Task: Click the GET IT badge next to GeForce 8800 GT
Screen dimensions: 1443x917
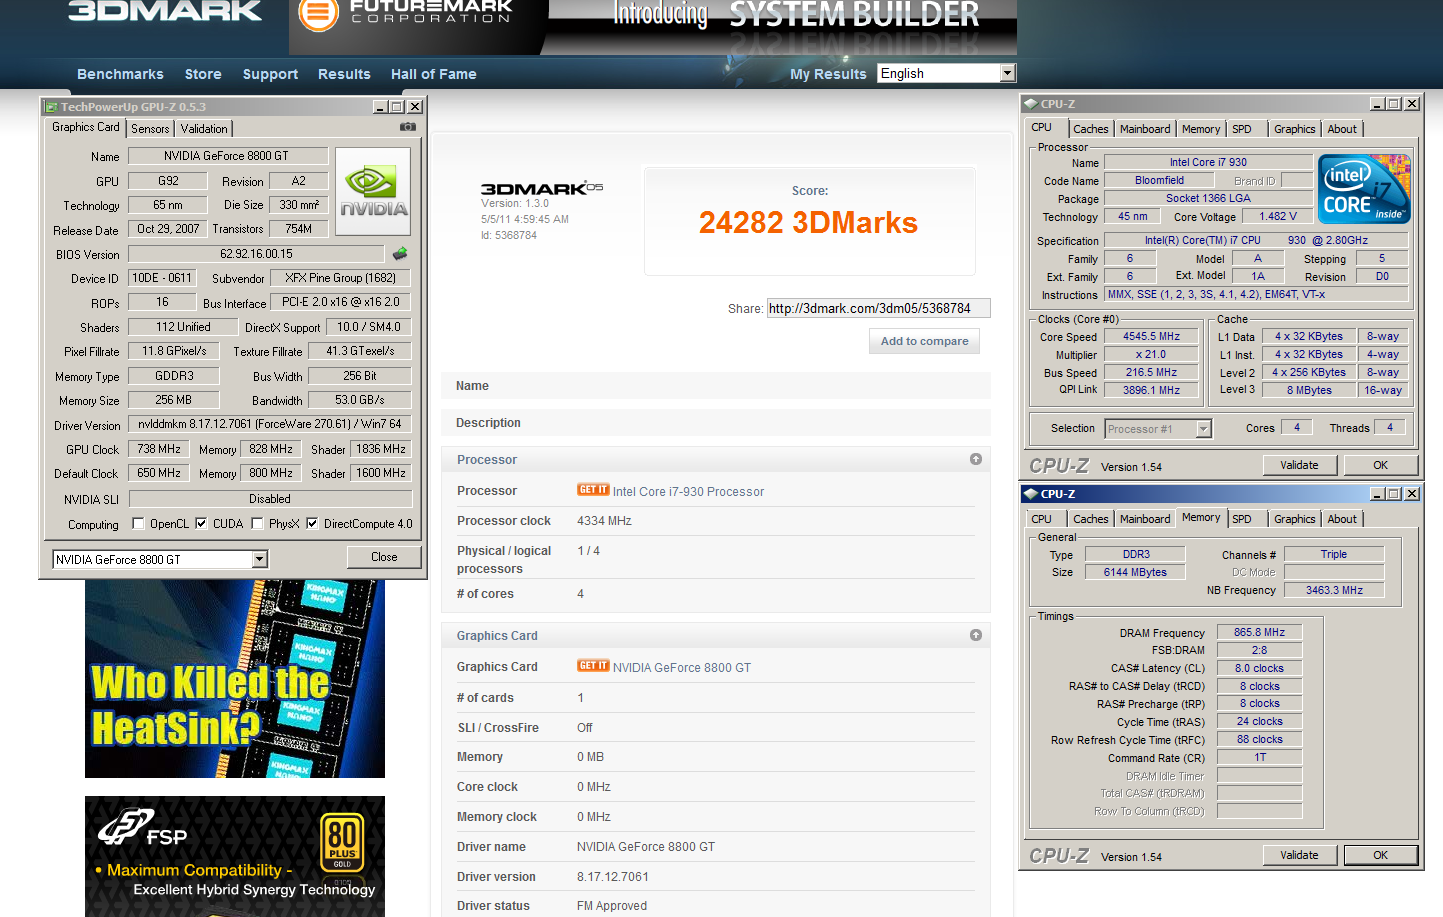Action: (x=593, y=666)
